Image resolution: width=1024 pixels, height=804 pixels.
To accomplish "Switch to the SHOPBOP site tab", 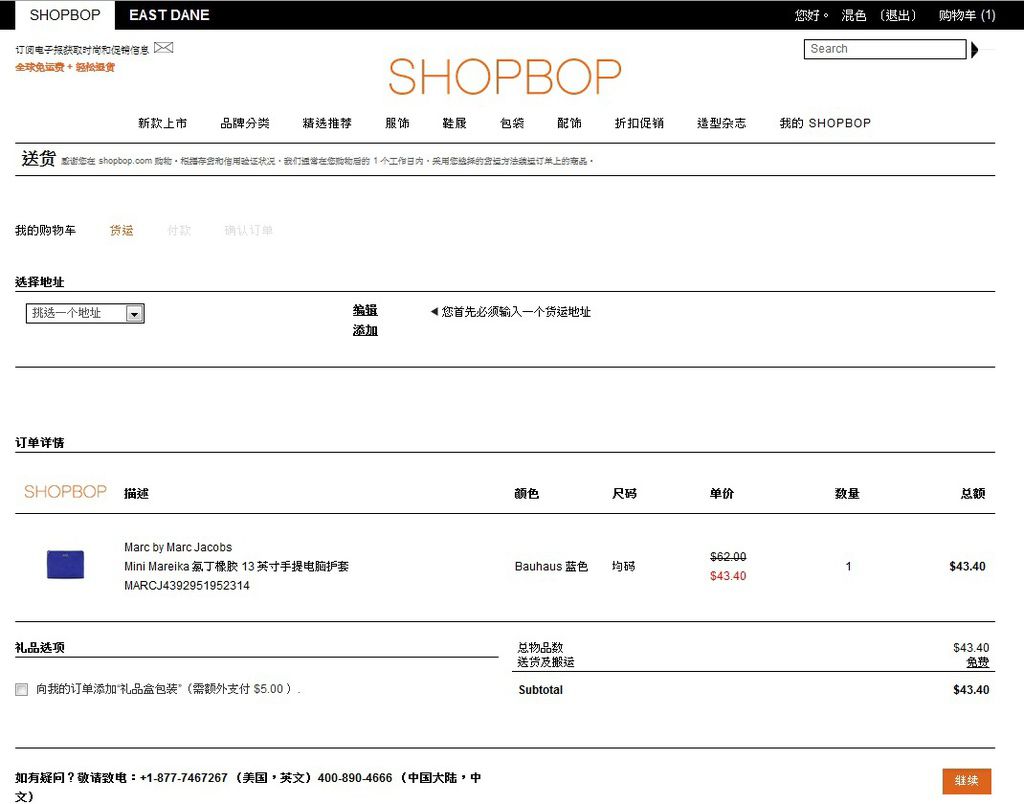I will click(x=65, y=15).
